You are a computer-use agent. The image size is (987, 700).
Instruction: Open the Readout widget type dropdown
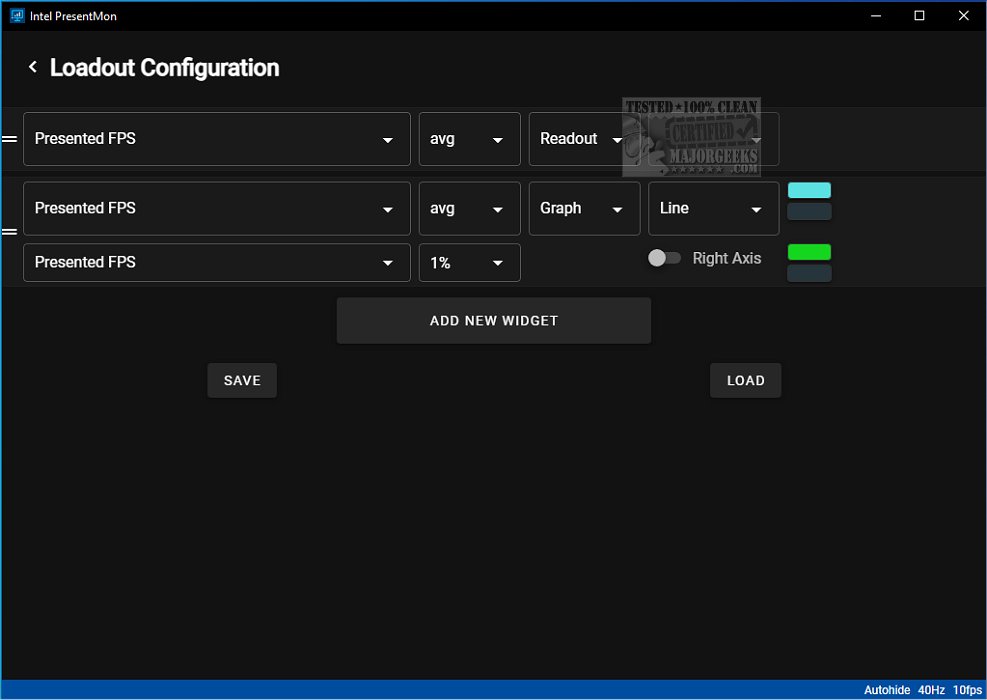click(x=584, y=139)
